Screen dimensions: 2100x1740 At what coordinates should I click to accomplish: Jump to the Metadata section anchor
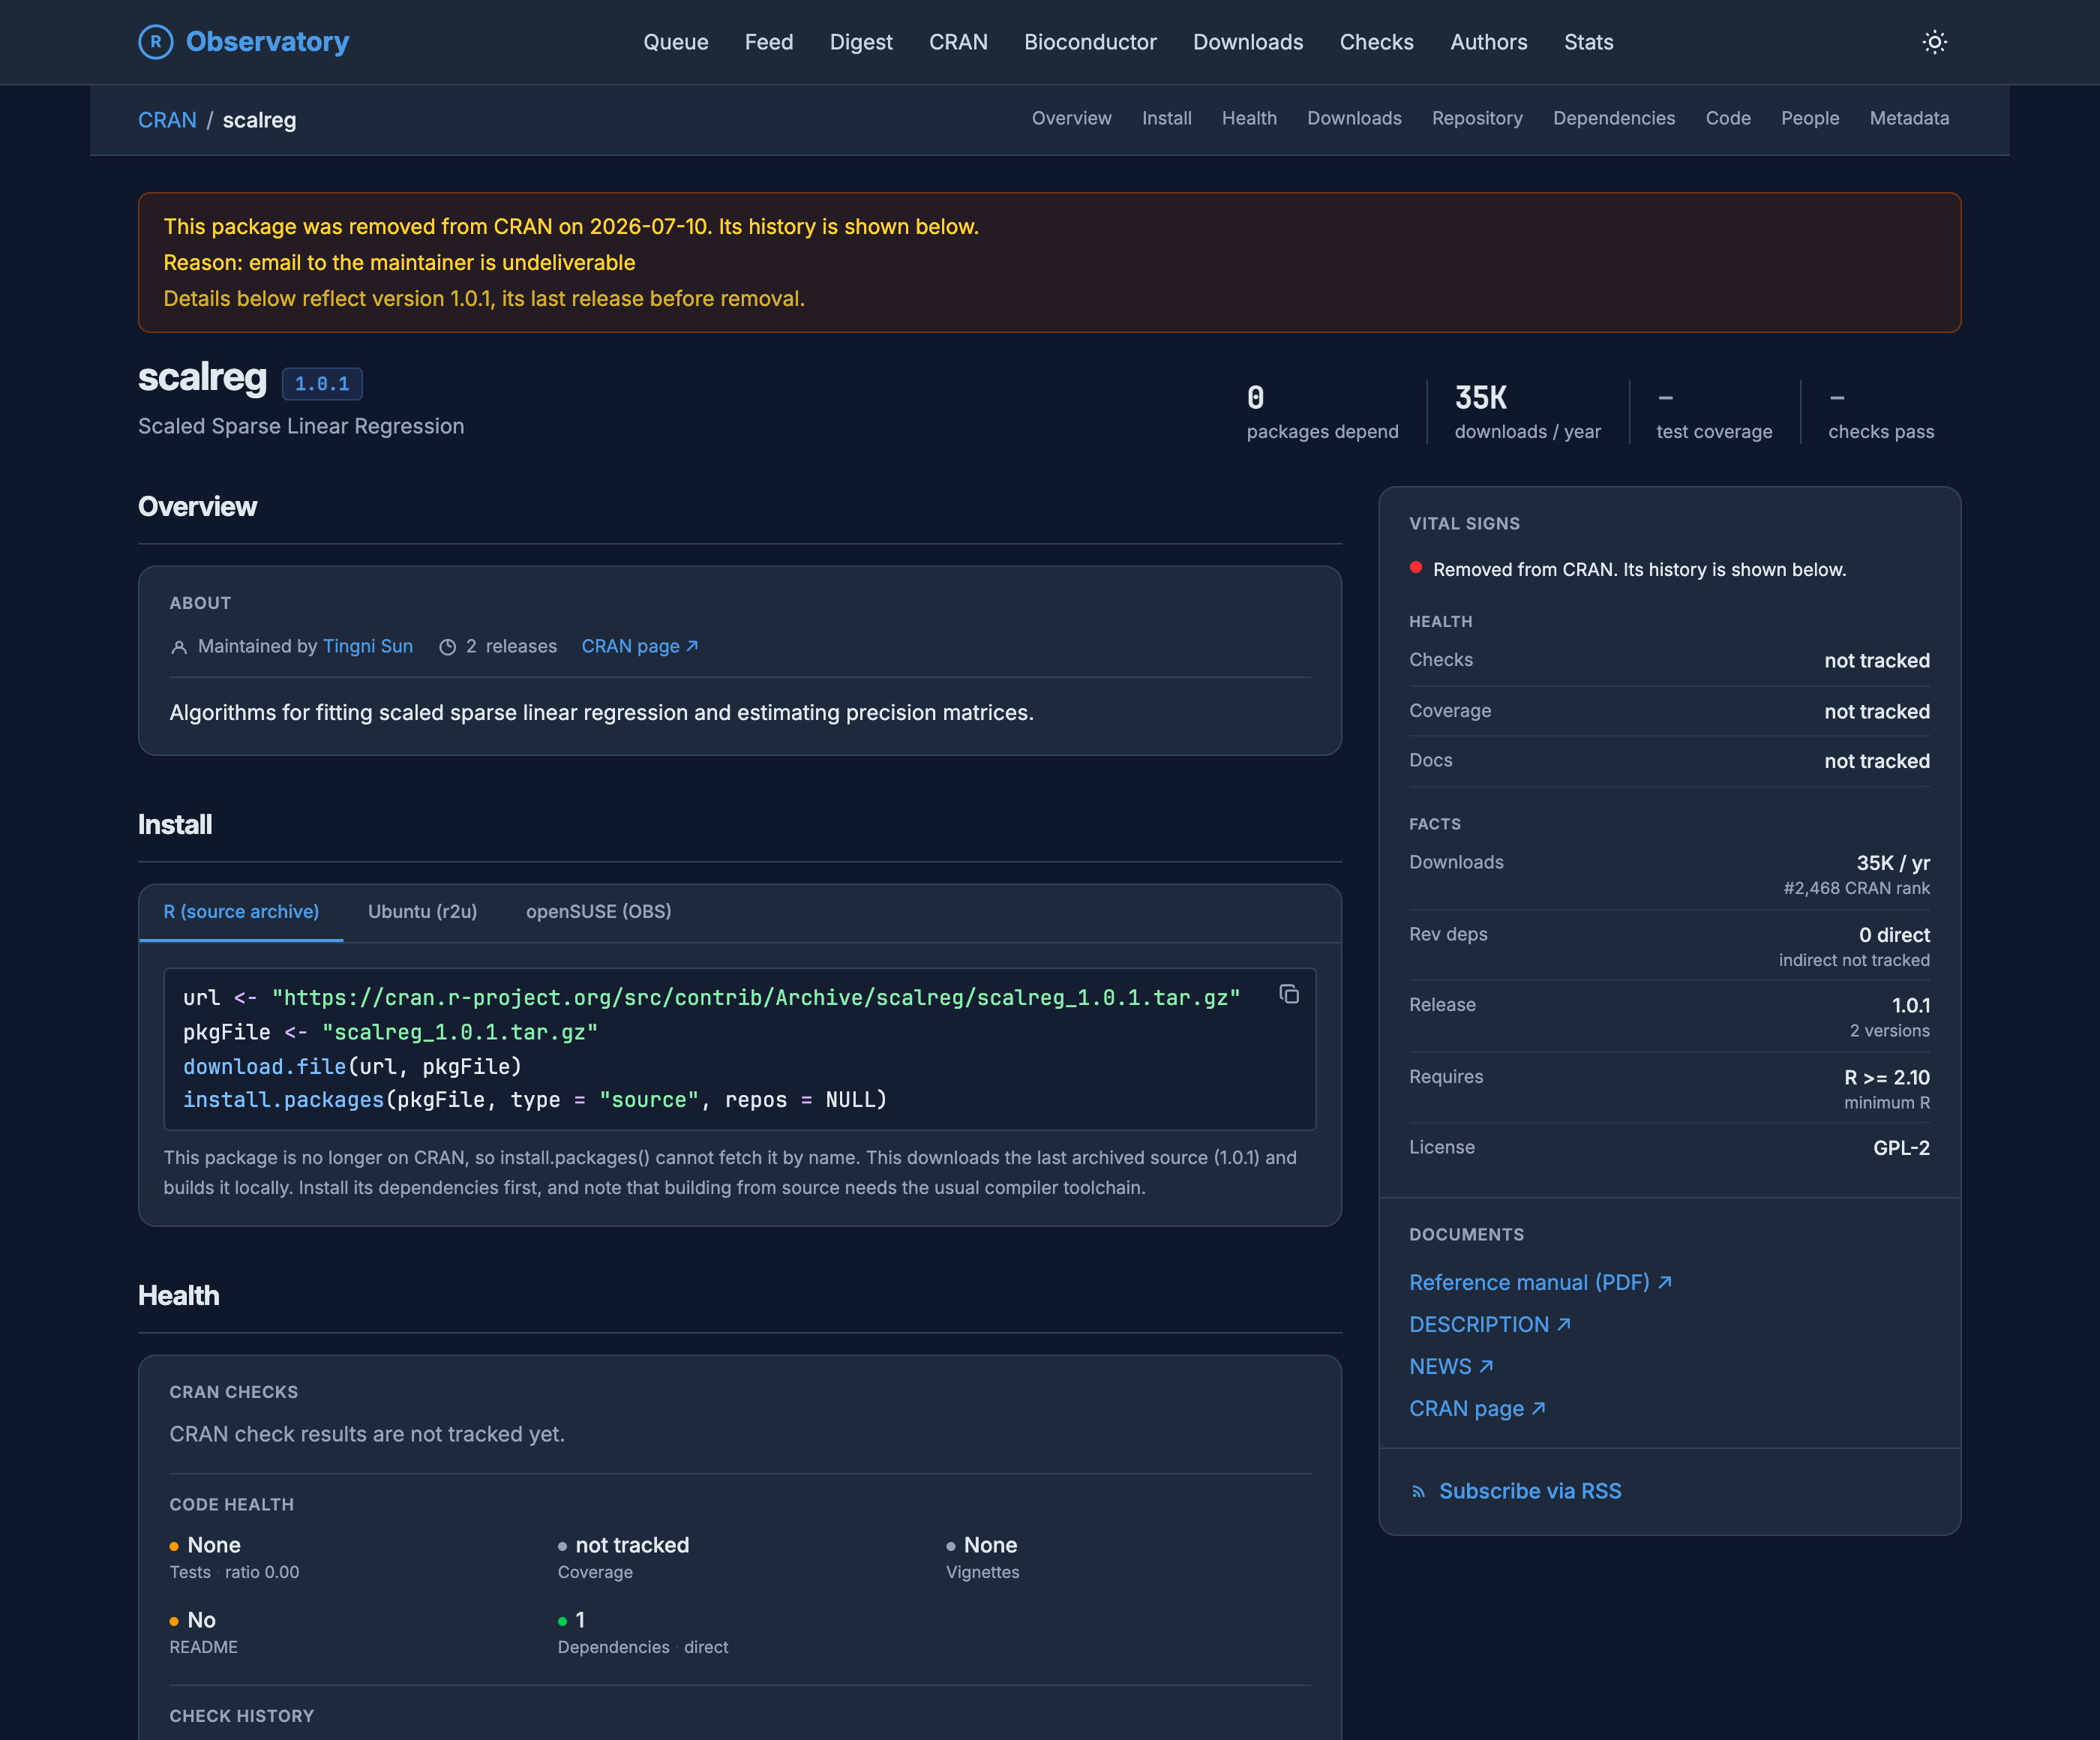tap(1909, 118)
